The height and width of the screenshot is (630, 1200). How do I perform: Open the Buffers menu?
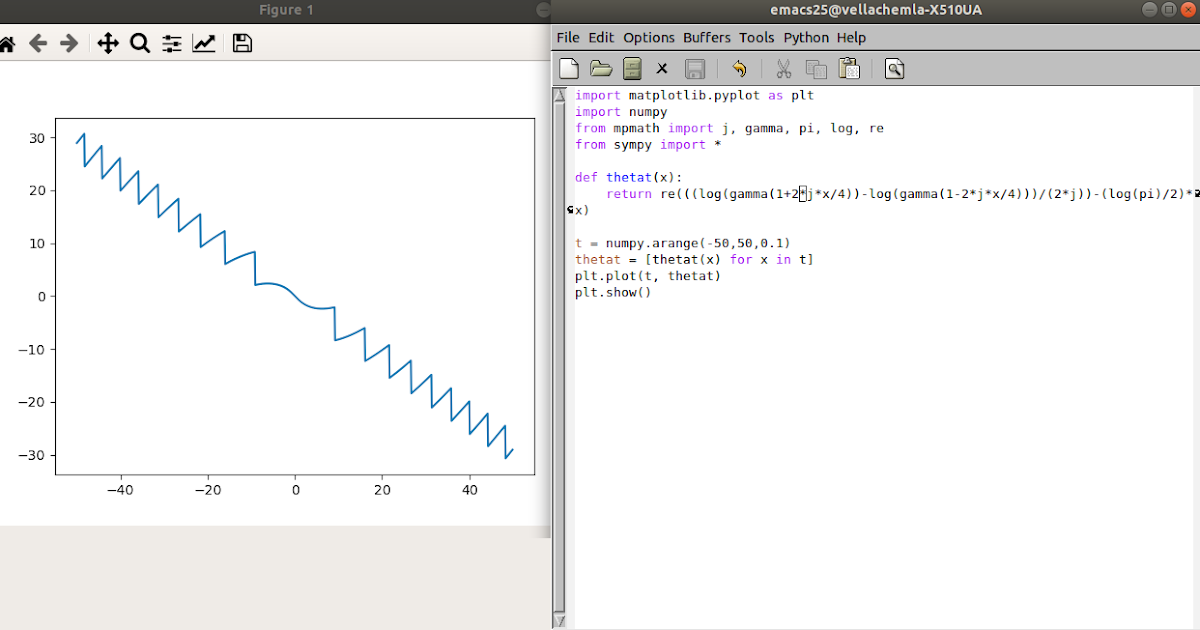coord(707,37)
